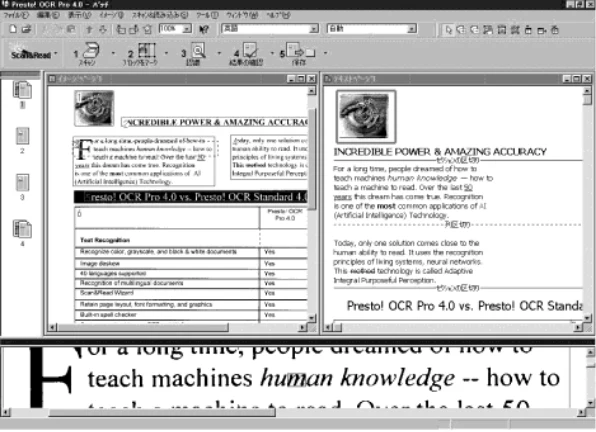Open the ツール(T) menu

(207, 15)
